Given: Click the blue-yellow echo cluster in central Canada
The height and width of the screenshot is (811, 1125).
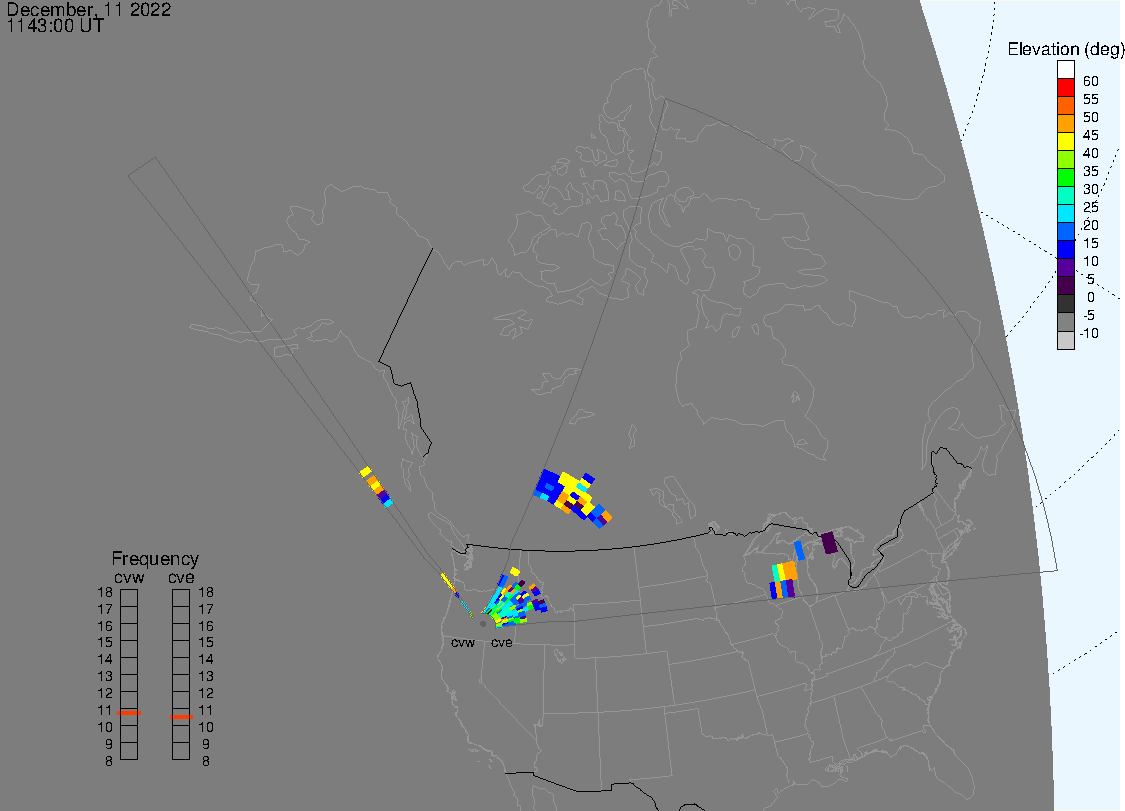Looking at the screenshot, I should [x=571, y=495].
